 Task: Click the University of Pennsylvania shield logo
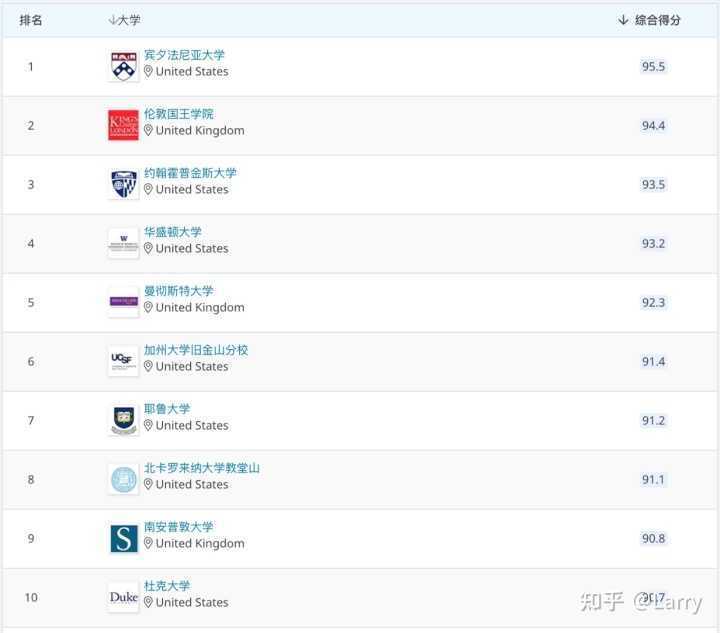(x=123, y=66)
